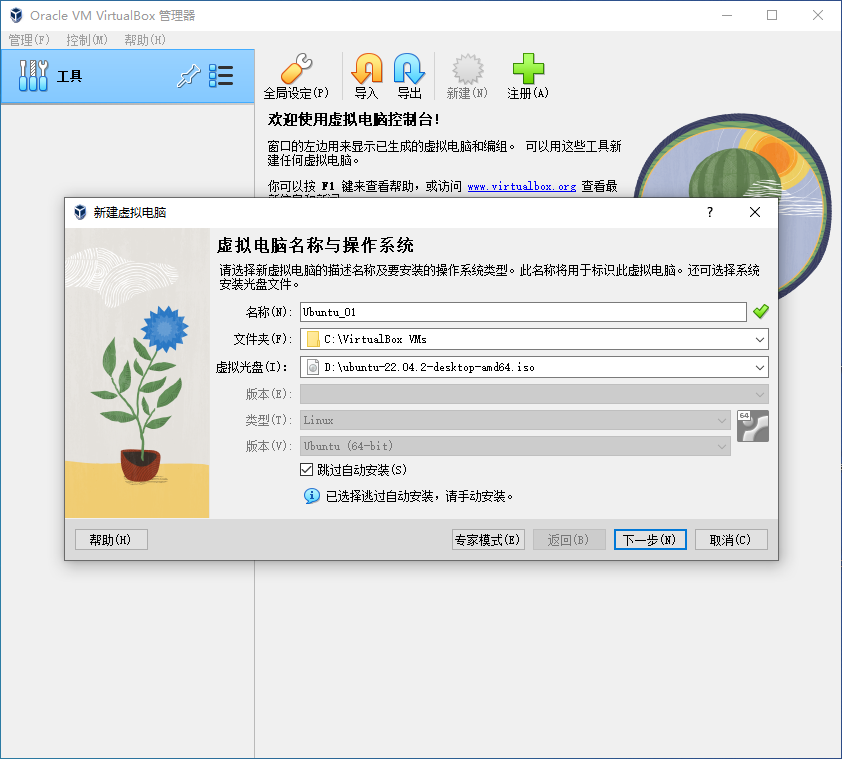Click the heading 虚拟电脑名称与操作系统
The image size is (842, 759).
tap(315, 245)
